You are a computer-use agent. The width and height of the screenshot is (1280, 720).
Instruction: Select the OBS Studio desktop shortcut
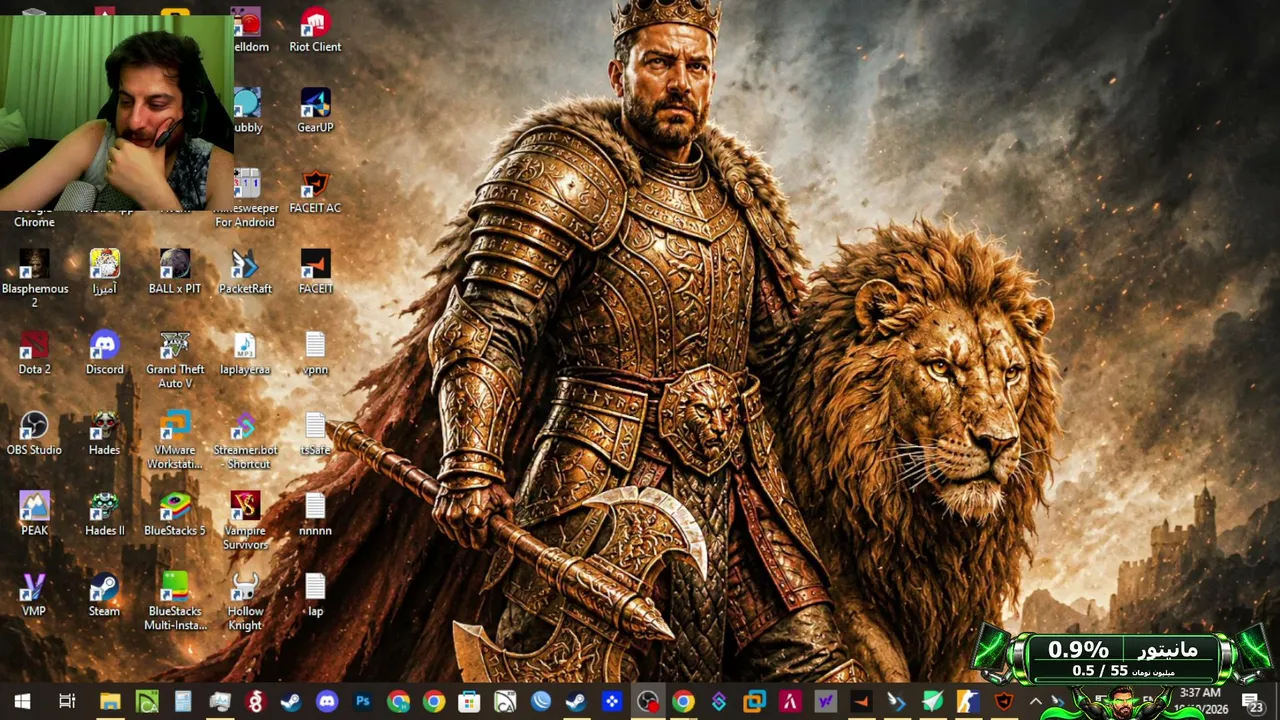click(35, 435)
